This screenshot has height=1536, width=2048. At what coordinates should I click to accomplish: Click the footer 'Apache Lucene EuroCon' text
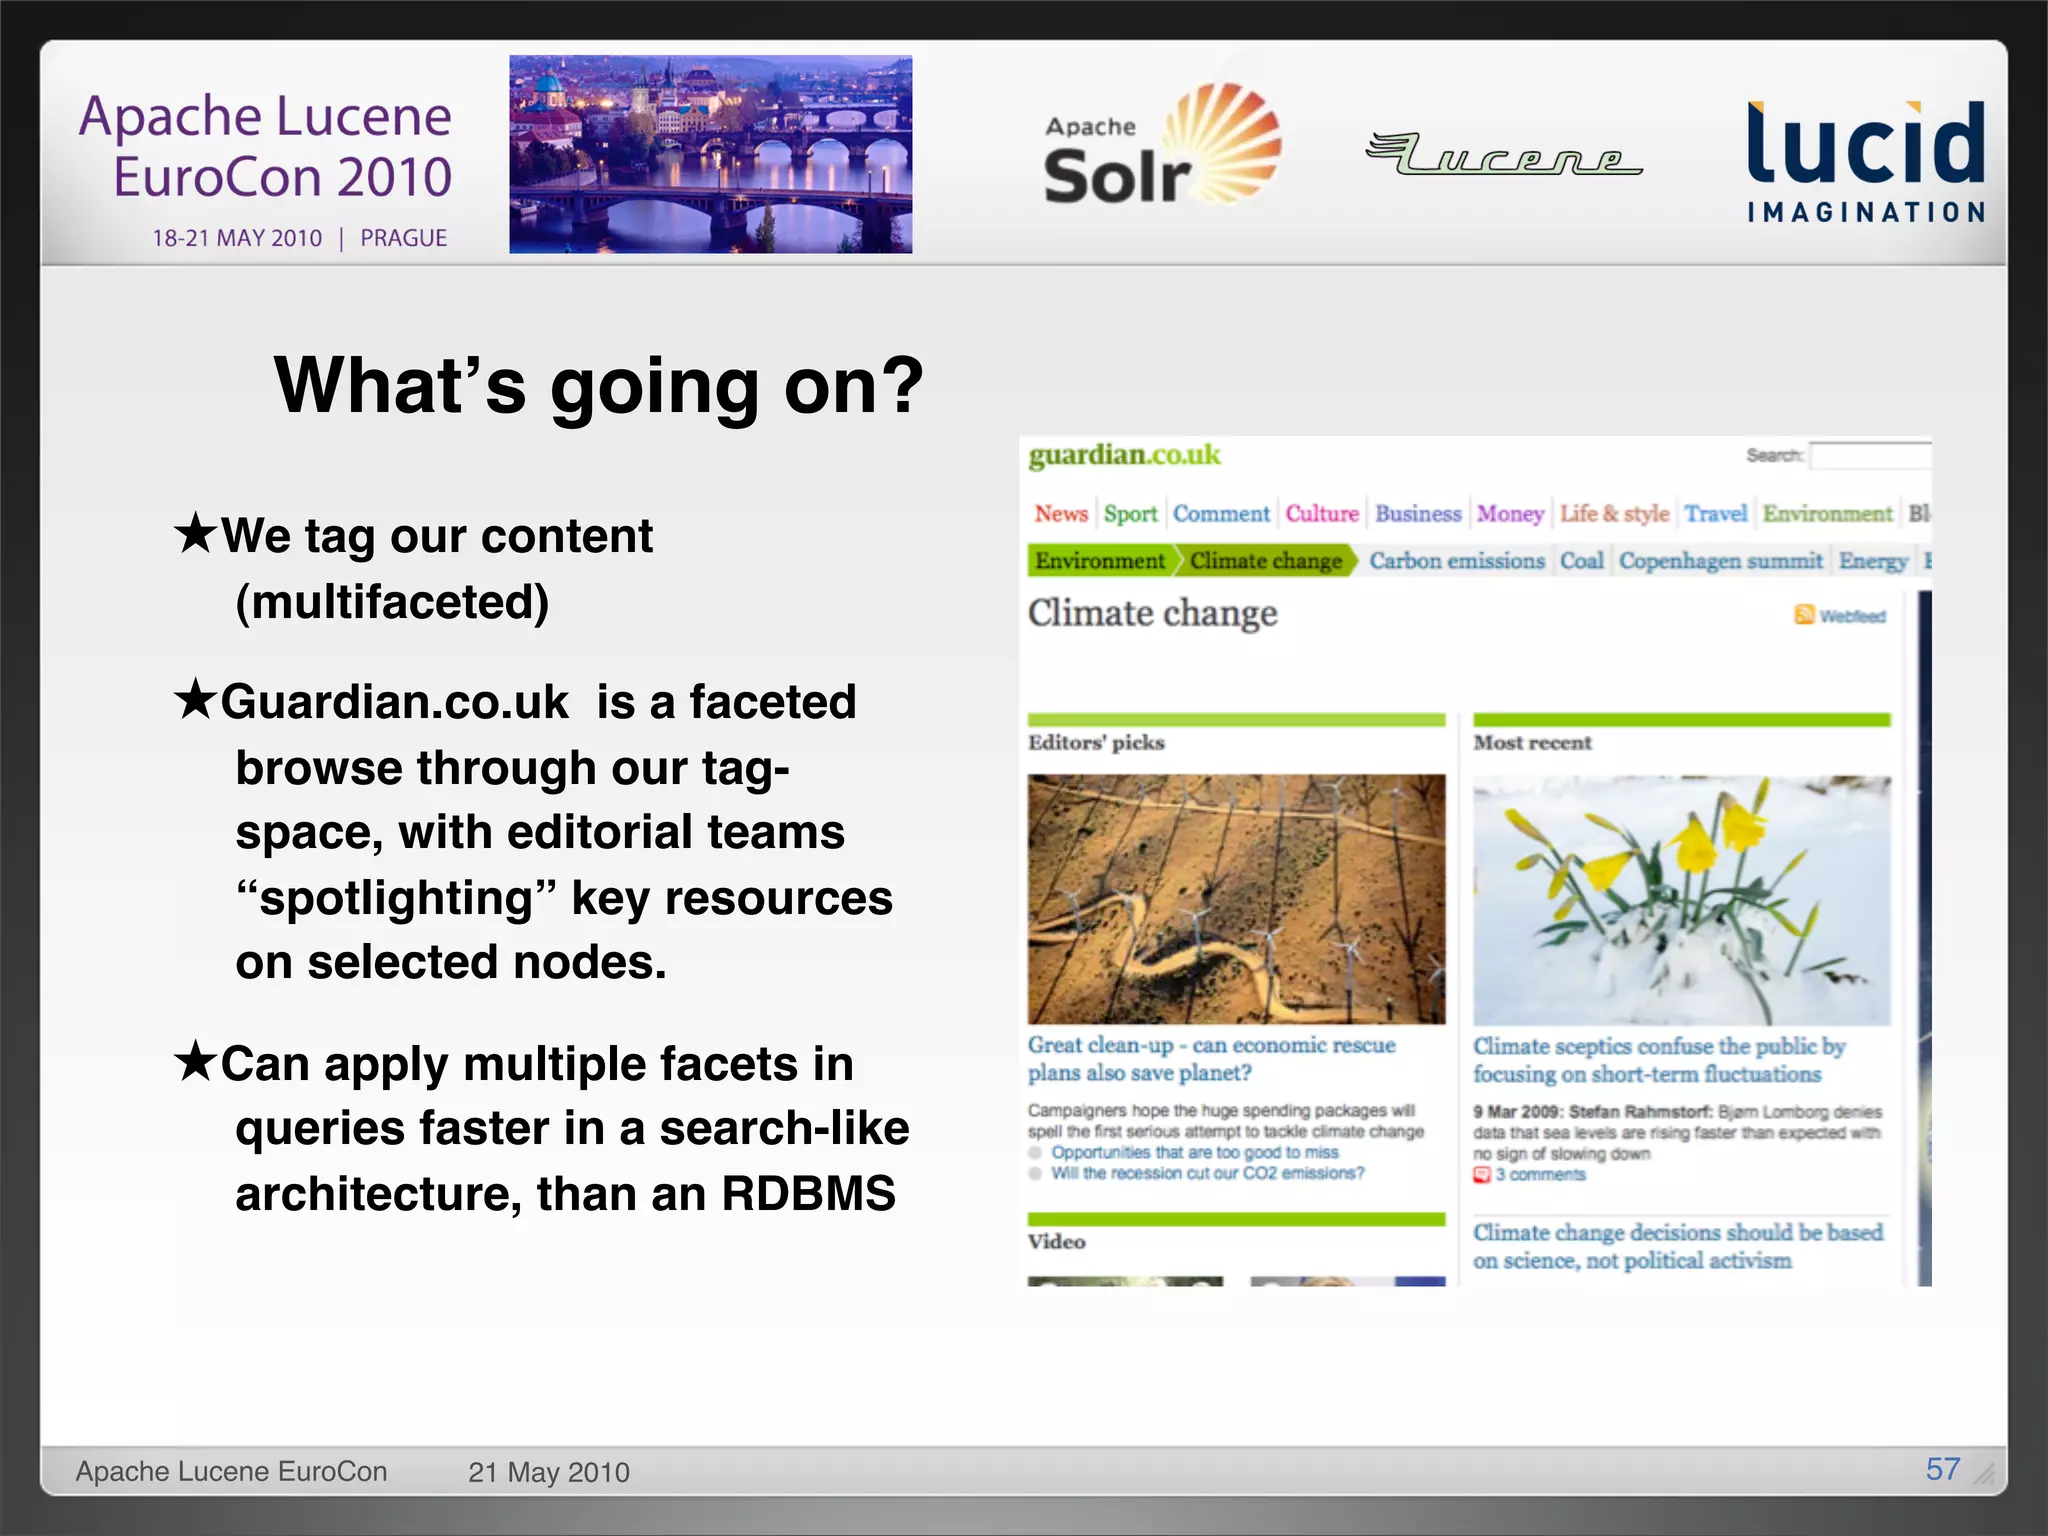click(231, 1471)
